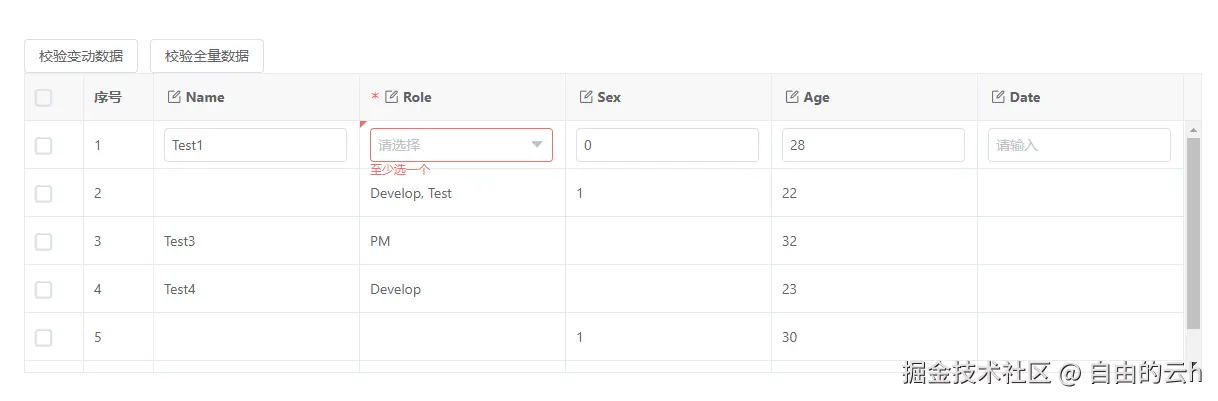Click the scrollbar up arrow

point(1192,130)
